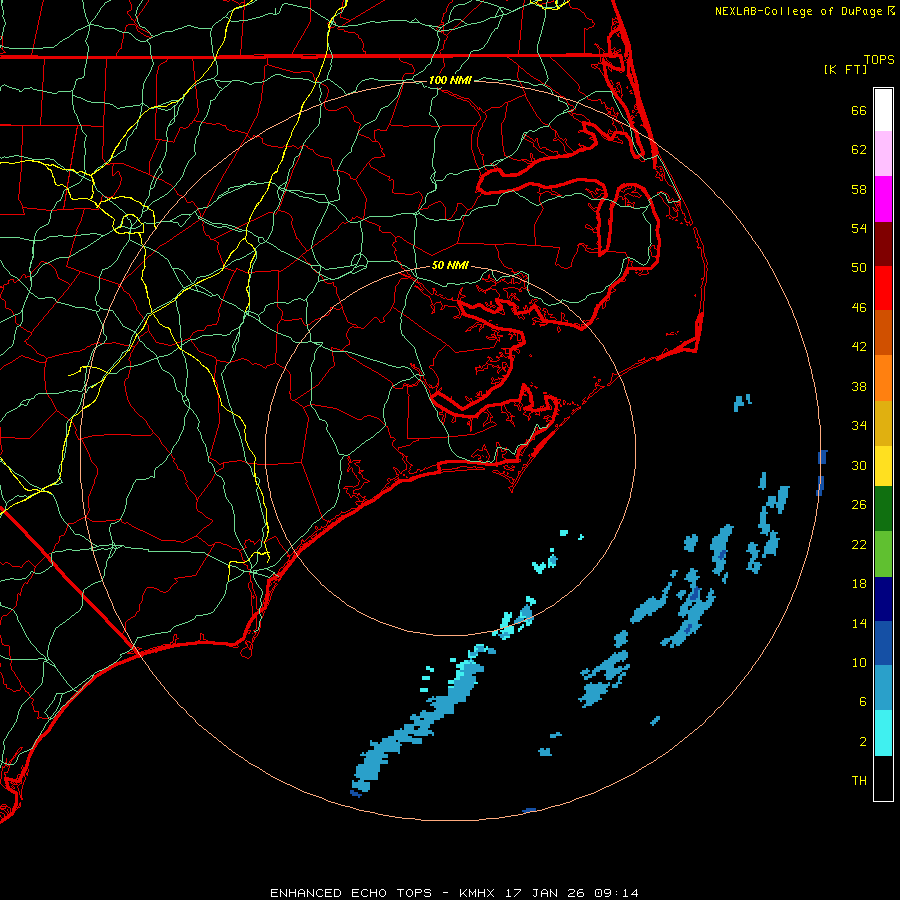Click the 66 legend value

[859, 110]
